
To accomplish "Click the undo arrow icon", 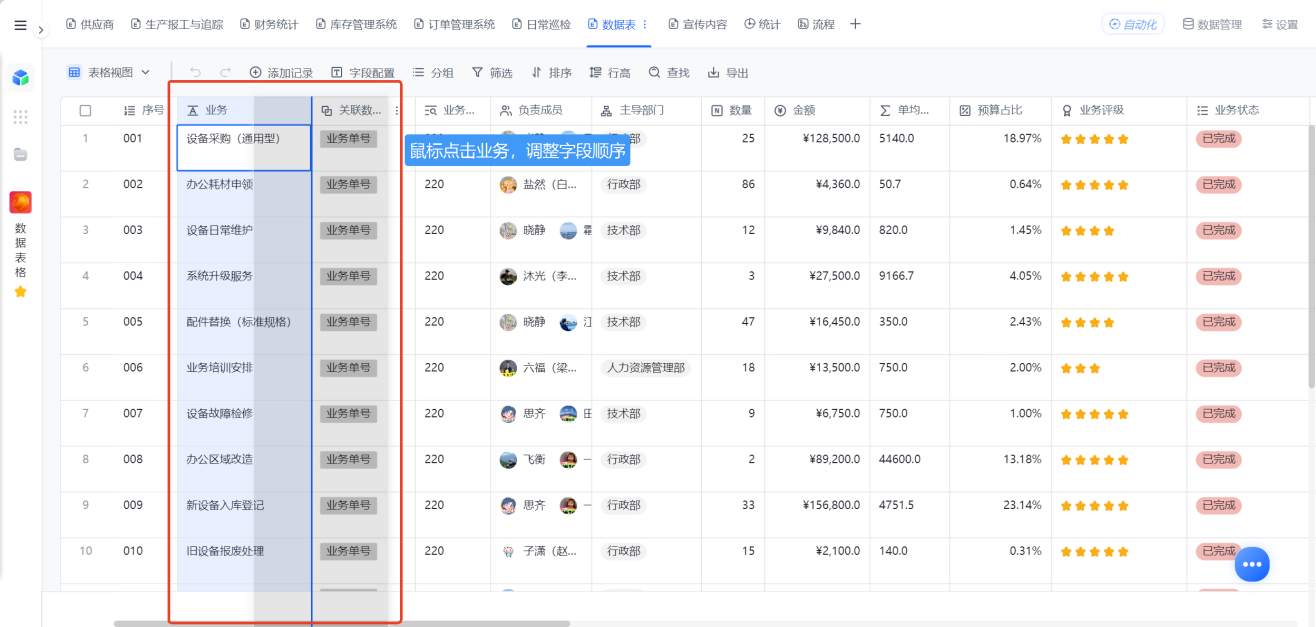I will click(195, 72).
